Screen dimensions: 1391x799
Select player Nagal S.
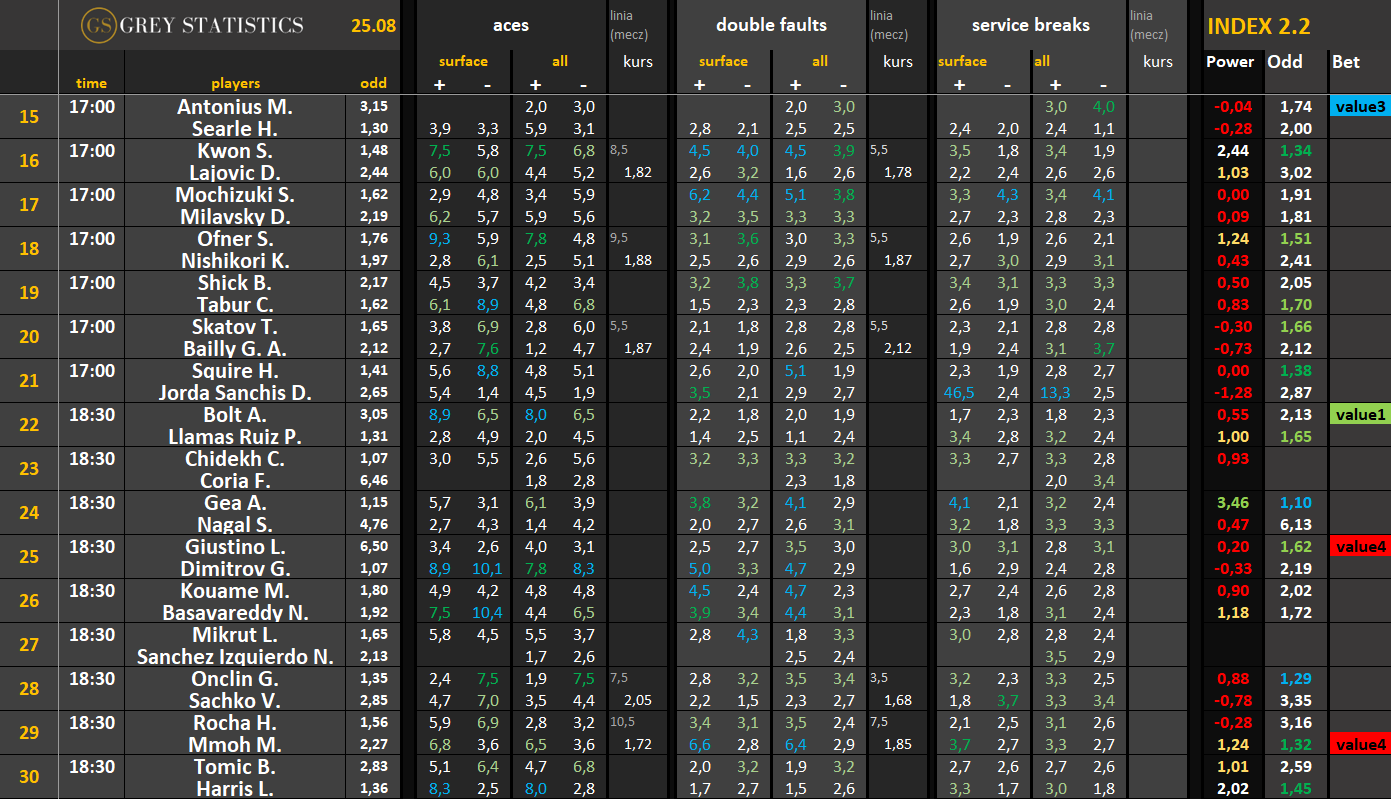point(235,524)
